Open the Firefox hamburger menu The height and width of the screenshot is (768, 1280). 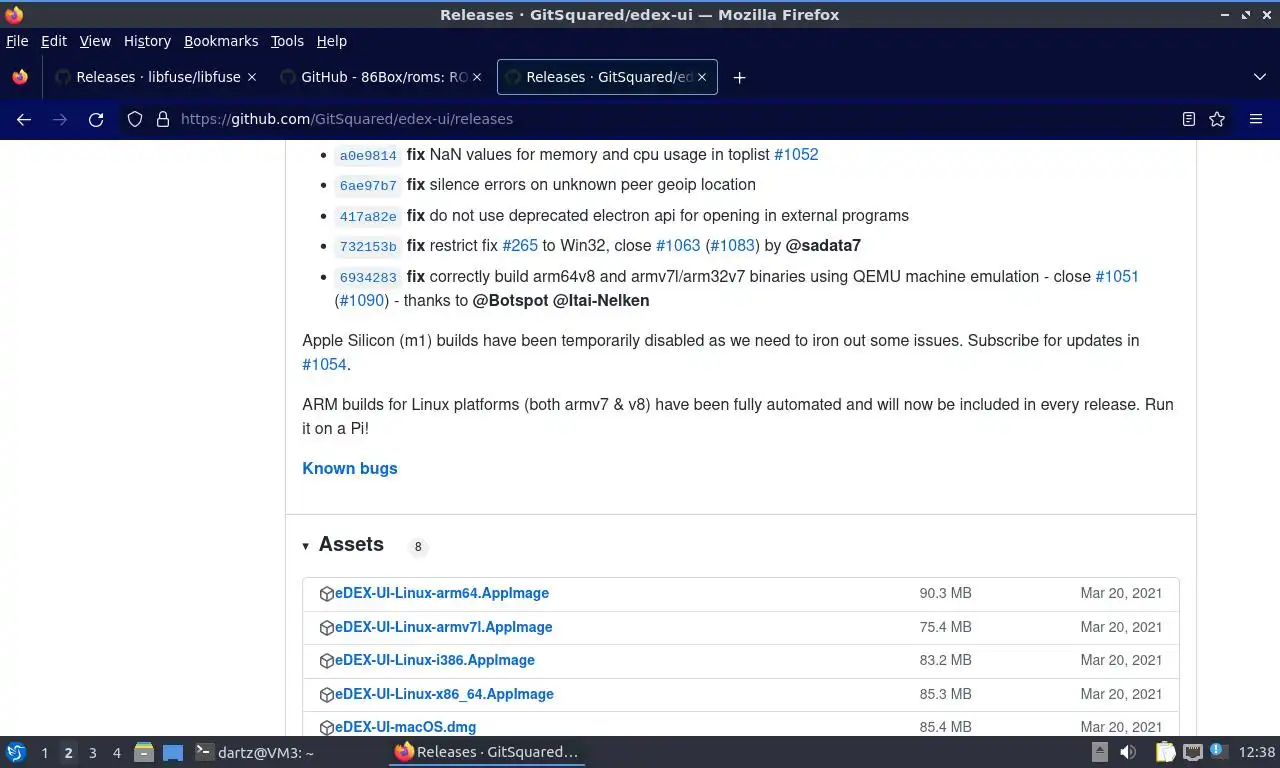pyautogui.click(x=1256, y=119)
